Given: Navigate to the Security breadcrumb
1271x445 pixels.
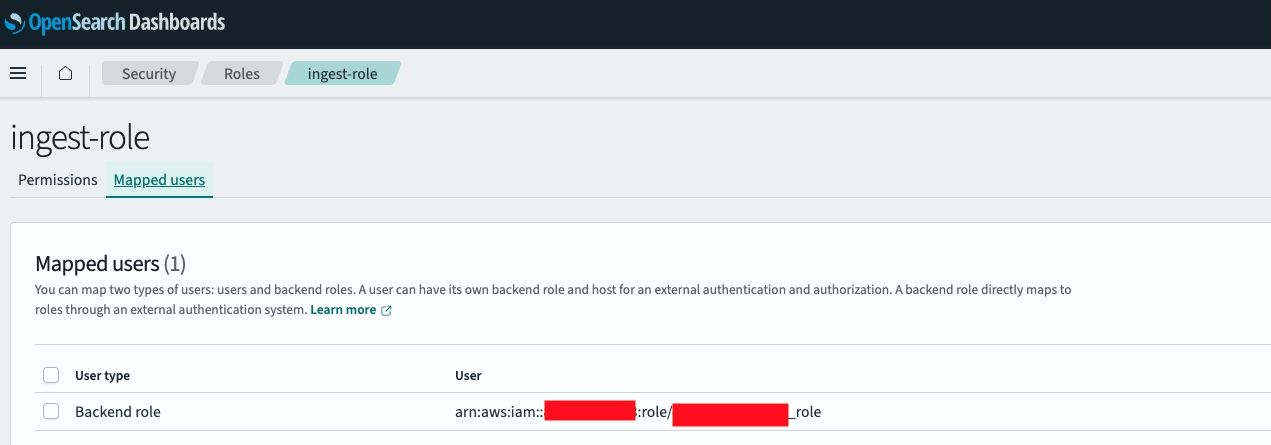Looking at the screenshot, I should point(149,74).
